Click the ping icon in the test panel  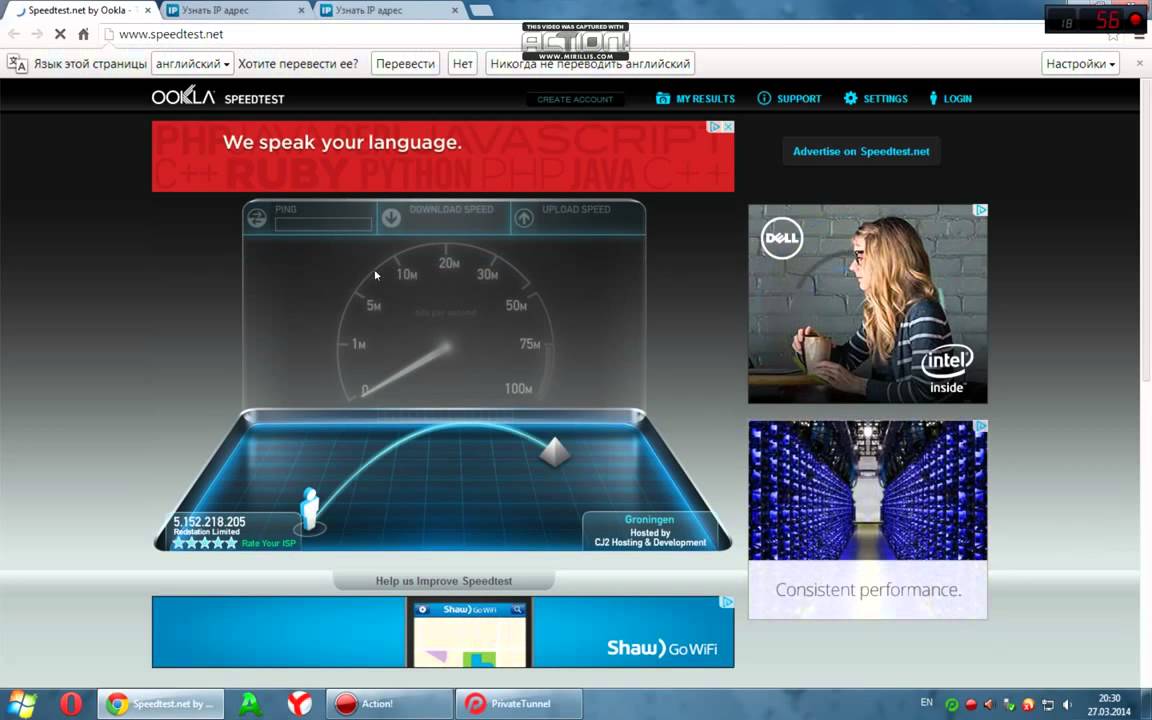pos(256,218)
